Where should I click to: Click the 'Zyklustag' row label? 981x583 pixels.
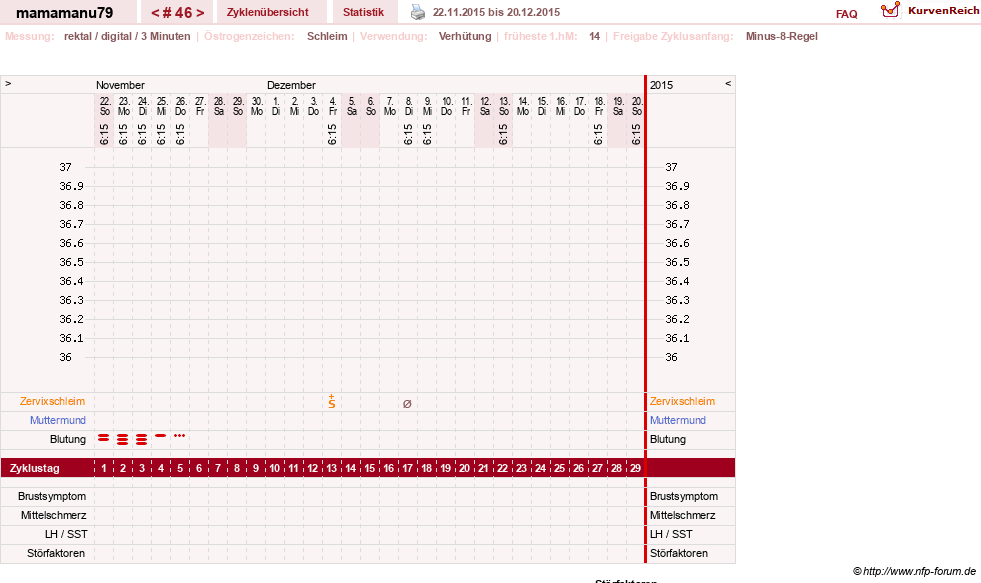click(35, 468)
